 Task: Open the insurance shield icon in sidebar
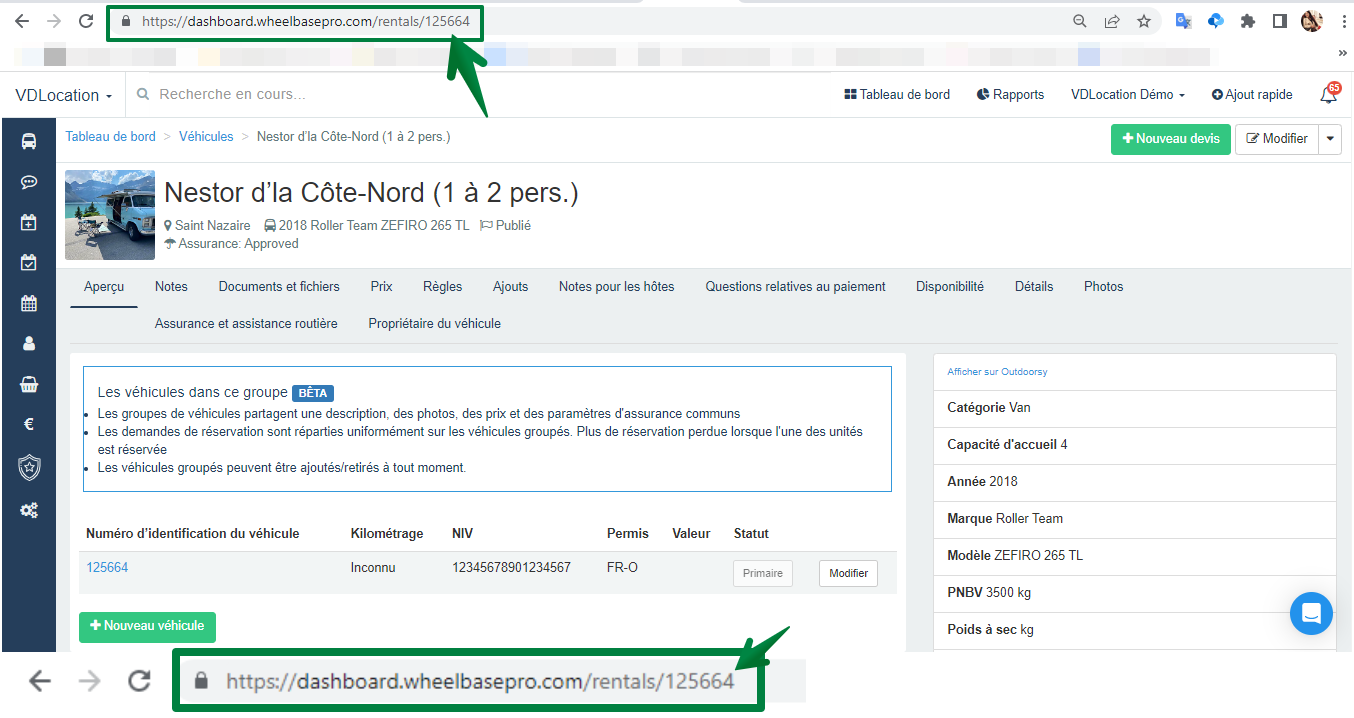[x=29, y=467]
